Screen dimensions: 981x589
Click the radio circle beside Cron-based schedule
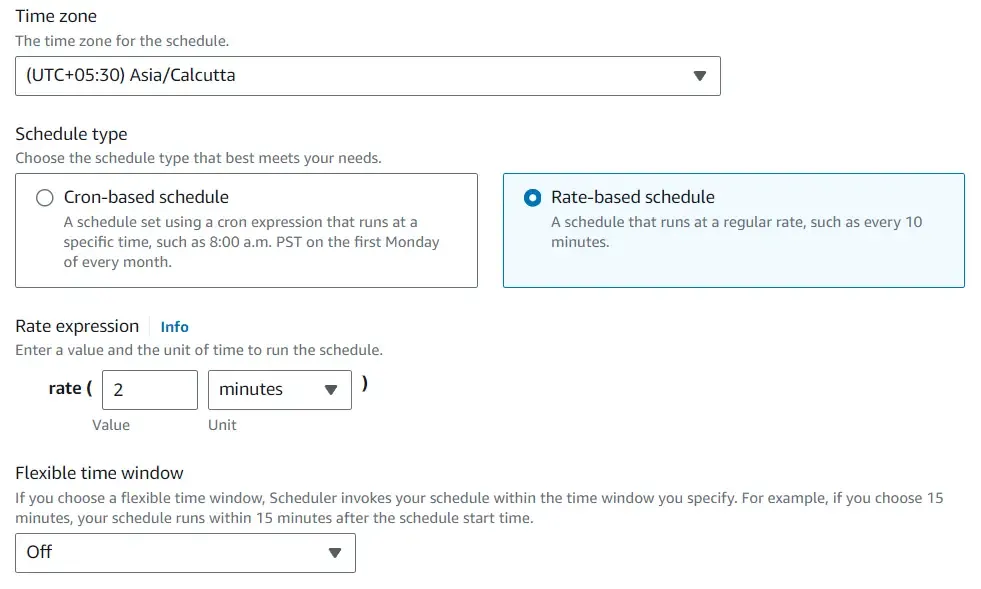43,197
